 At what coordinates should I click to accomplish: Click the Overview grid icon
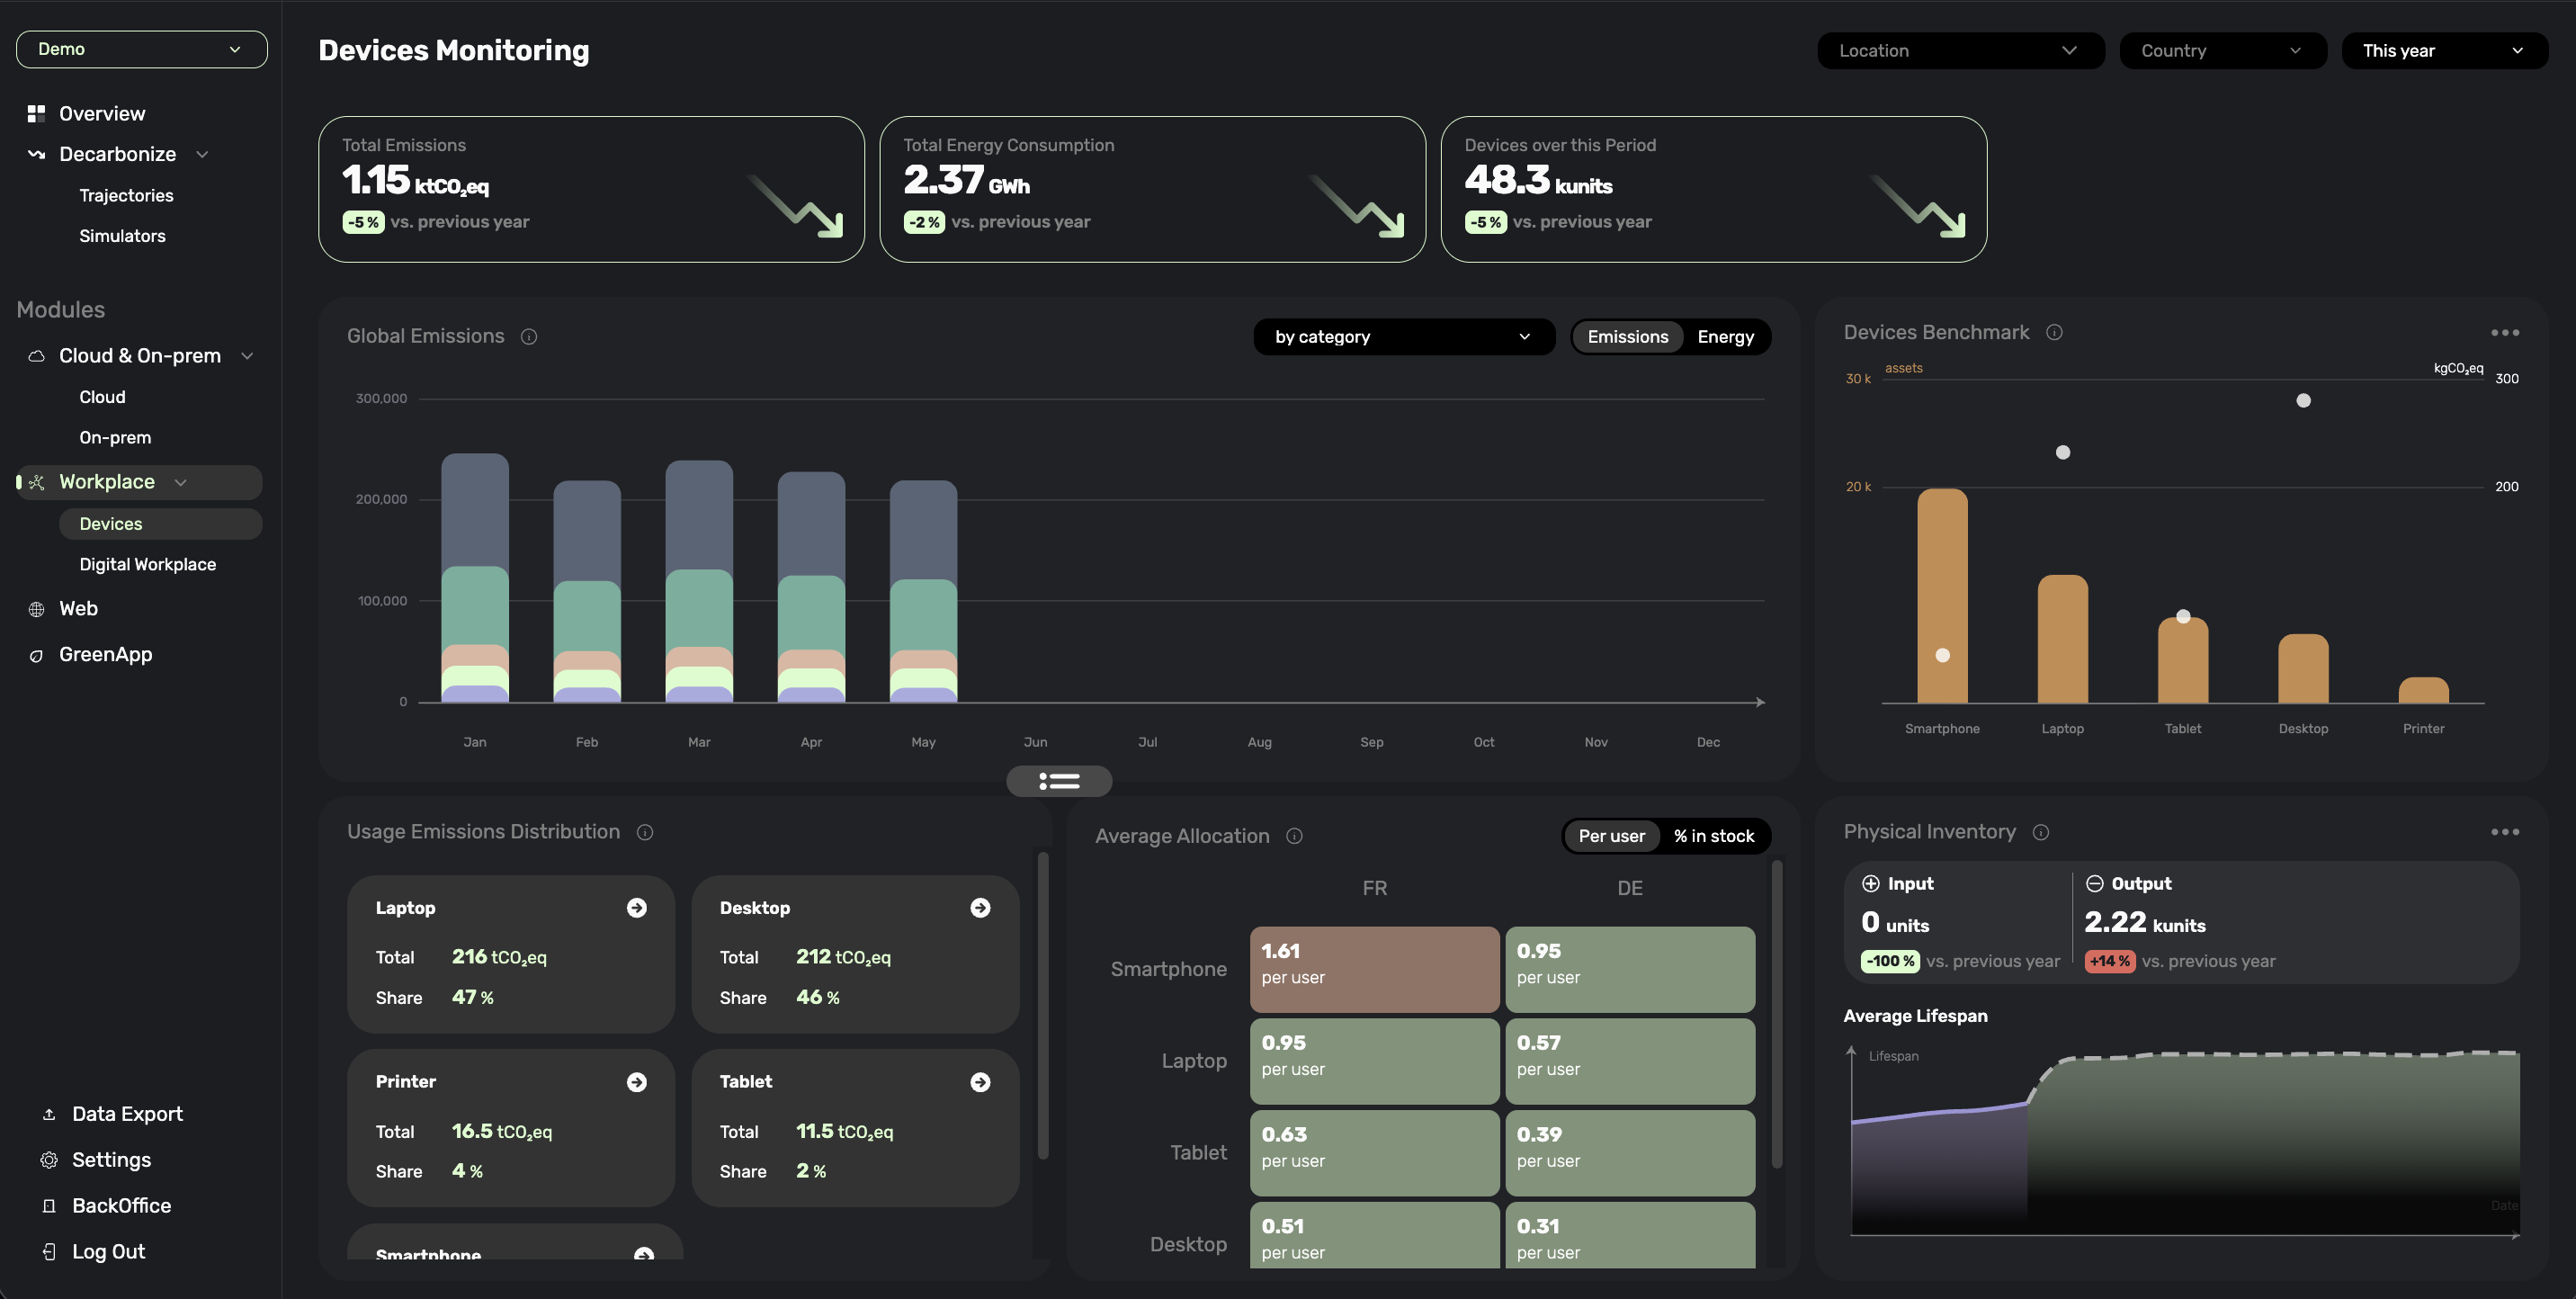click(x=36, y=114)
